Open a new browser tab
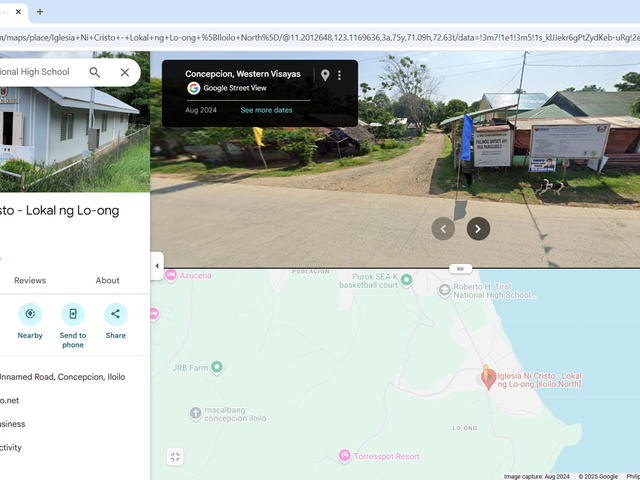This screenshot has width=640, height=480. coord(40,12)
